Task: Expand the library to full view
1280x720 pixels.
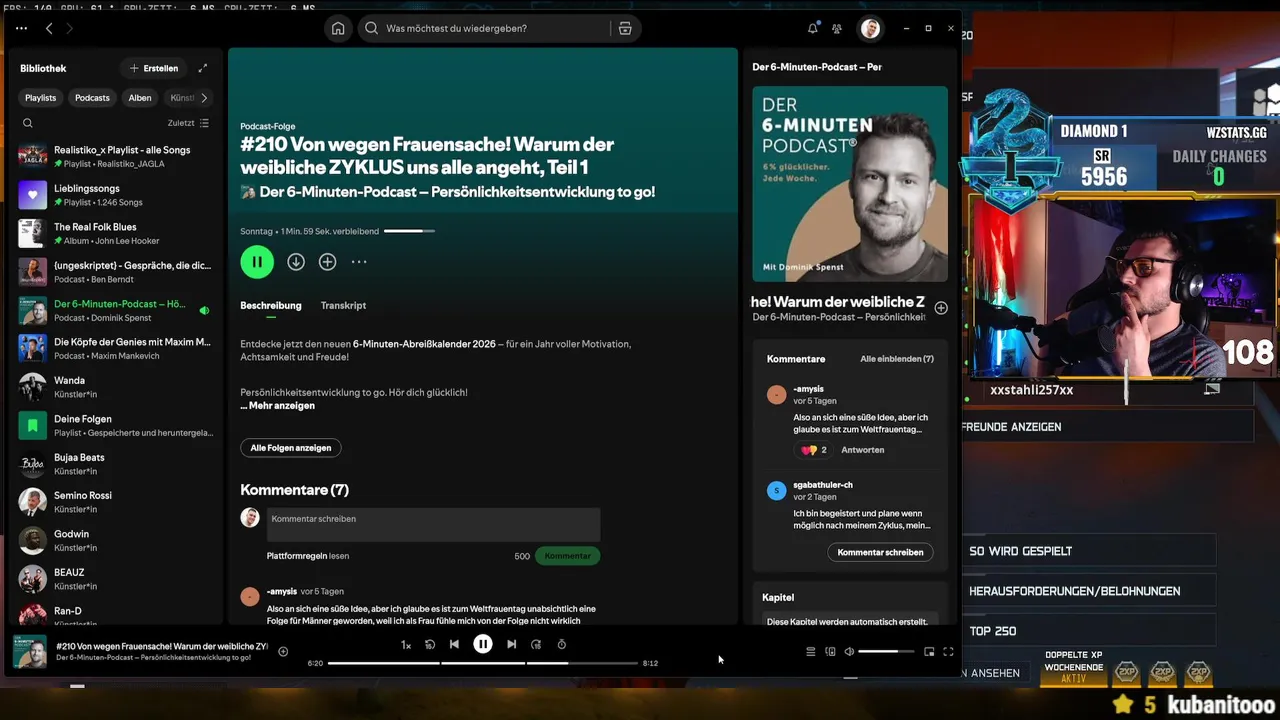Action: coord(202,68)
